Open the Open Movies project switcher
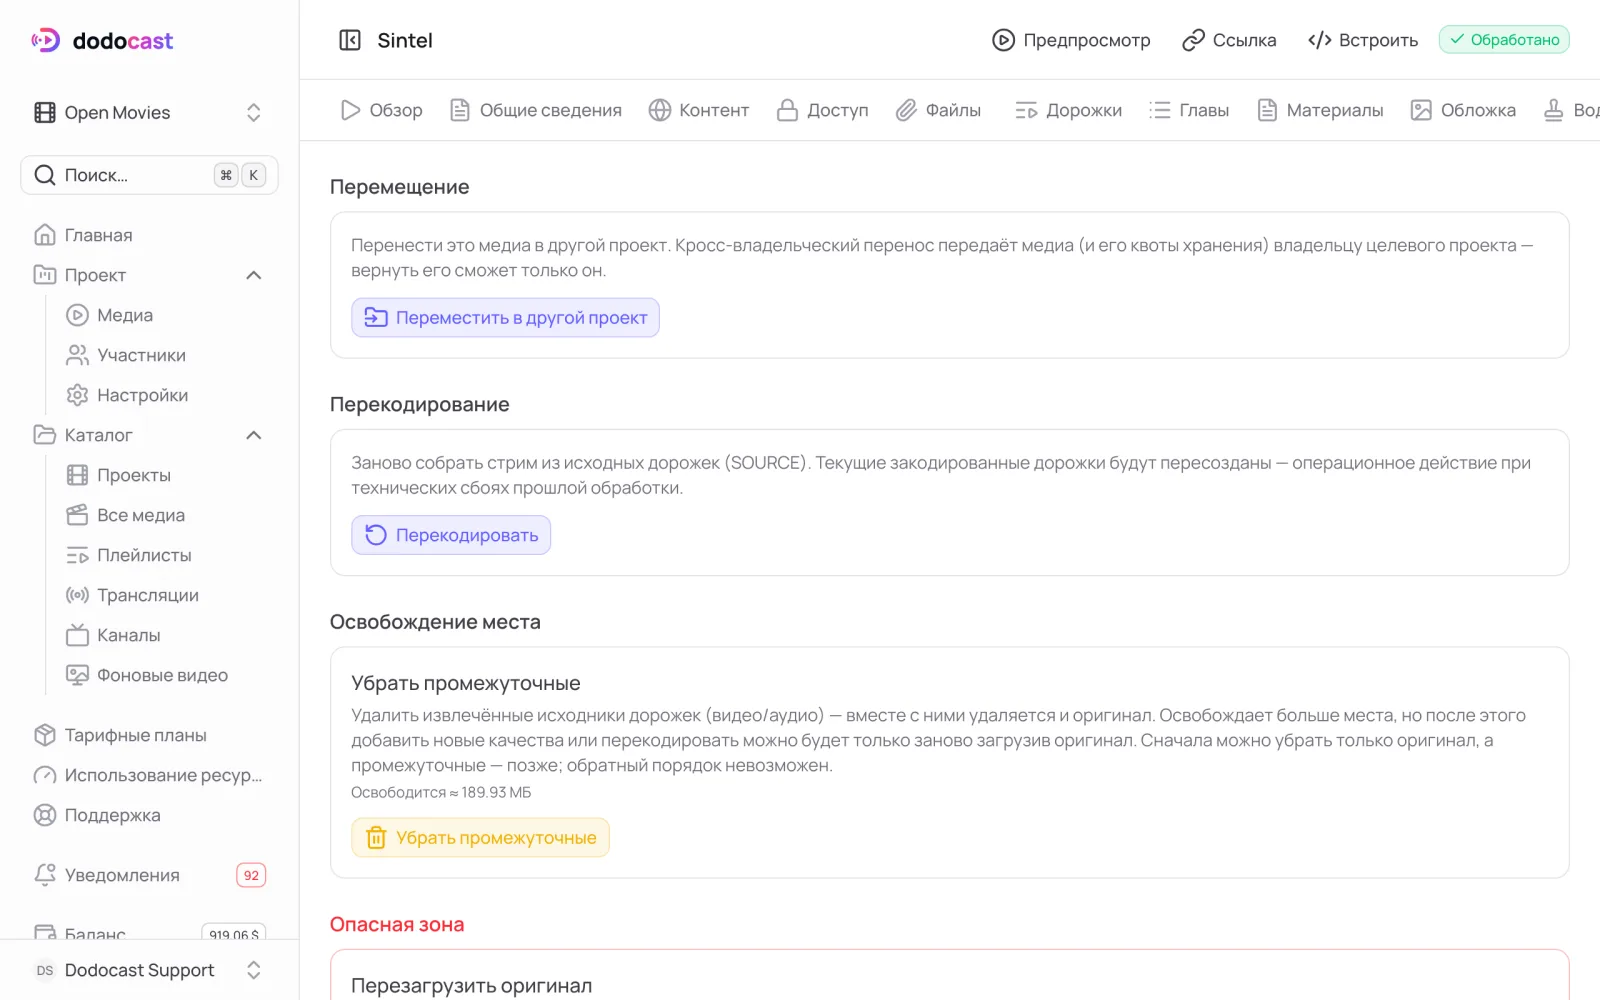 pos(149,113)
